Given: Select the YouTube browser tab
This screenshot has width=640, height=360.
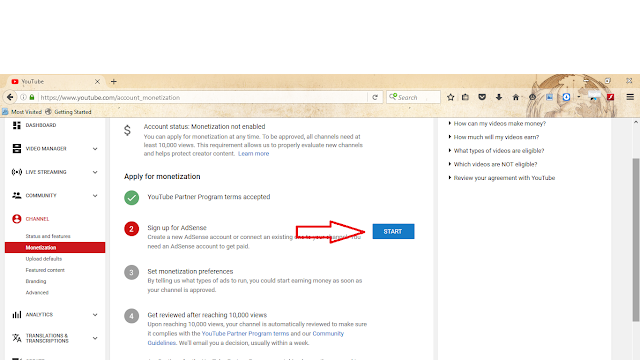Looking at the screenshot, I should pos(55,82).
